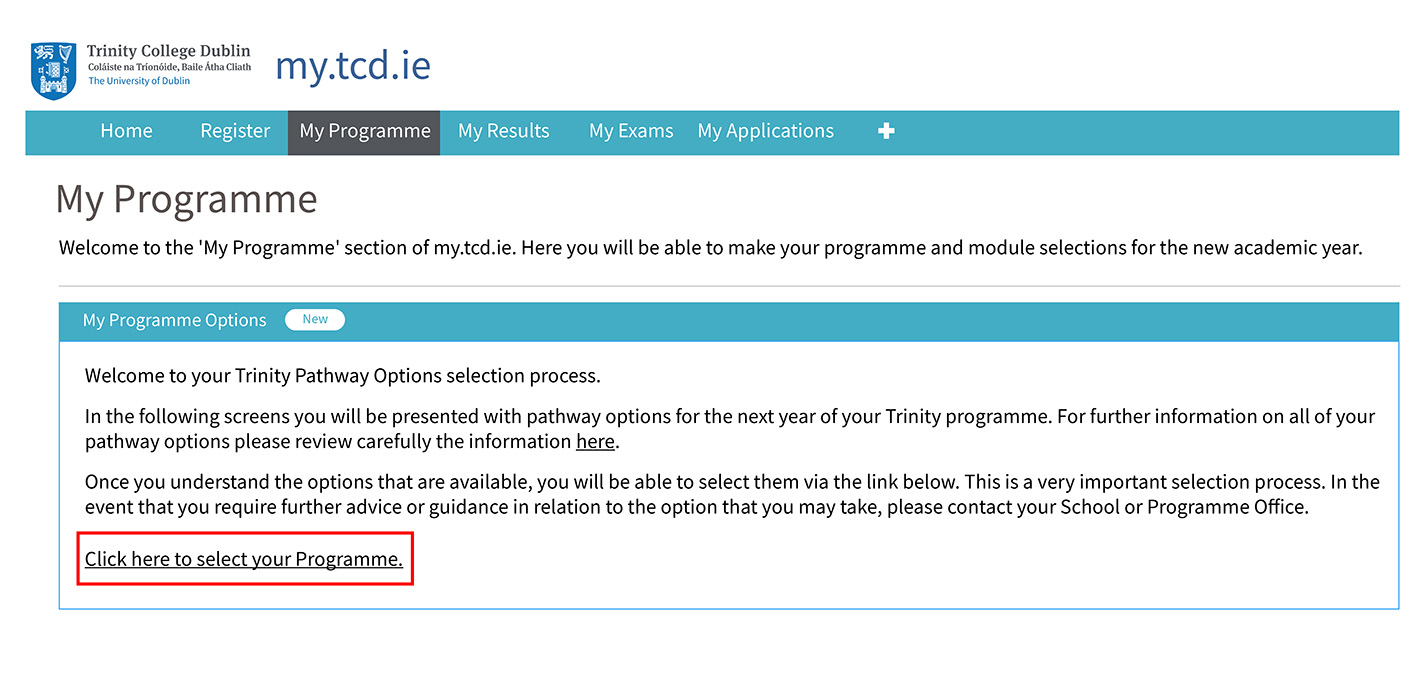Open the Register tab
This screenshot has height=698, width=1418.
pyautogui.click(x=235, y=131)
